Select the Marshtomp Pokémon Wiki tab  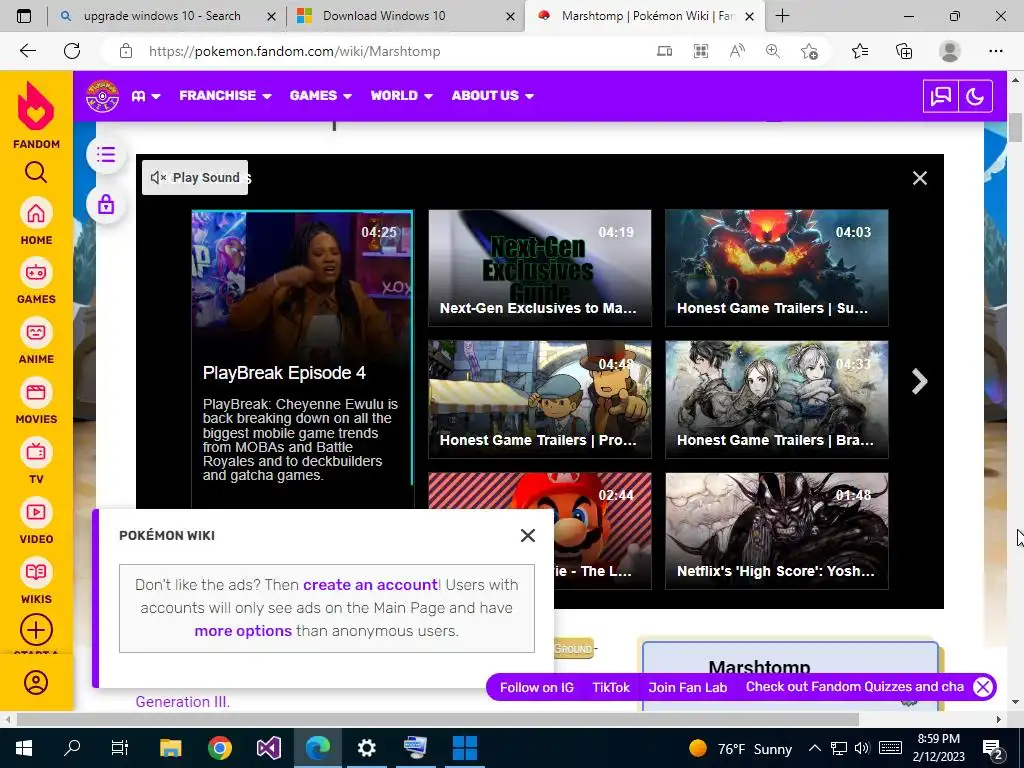[645, 16]
